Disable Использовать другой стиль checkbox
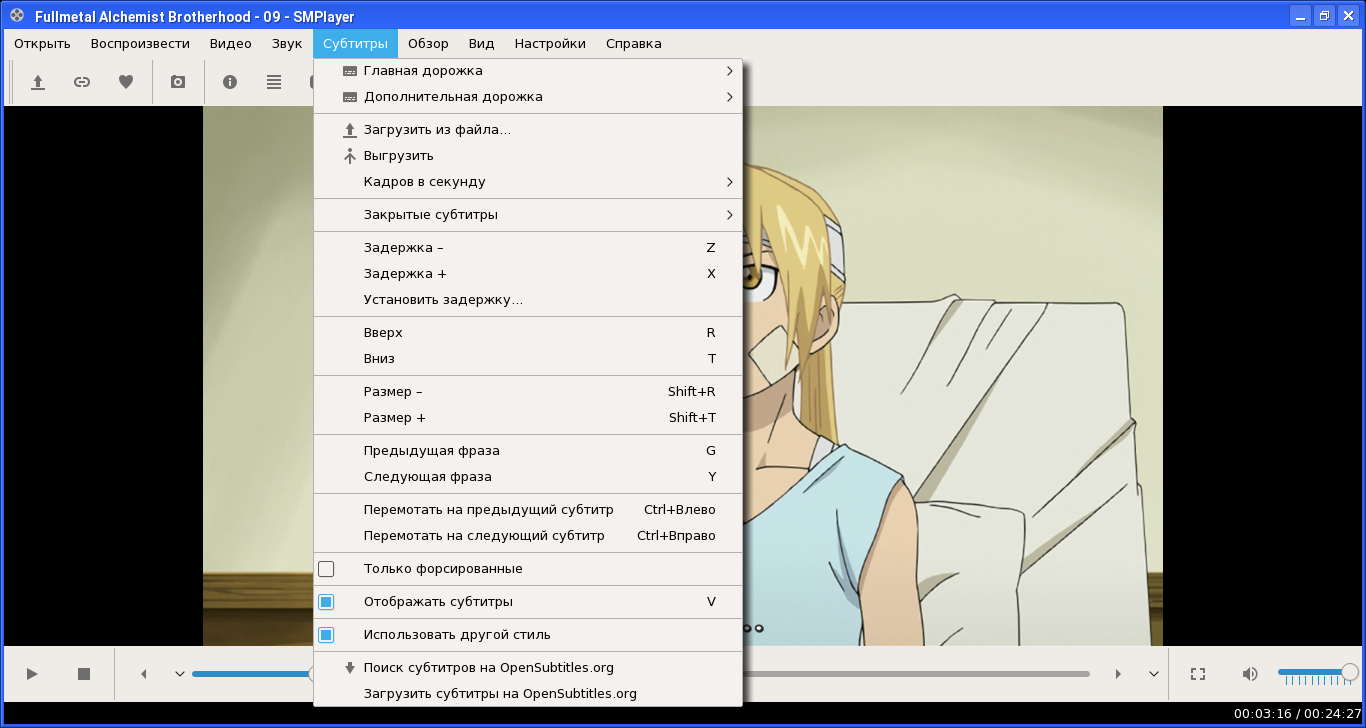The height and width of the screenshot is (728, 1366). (326, 635)
